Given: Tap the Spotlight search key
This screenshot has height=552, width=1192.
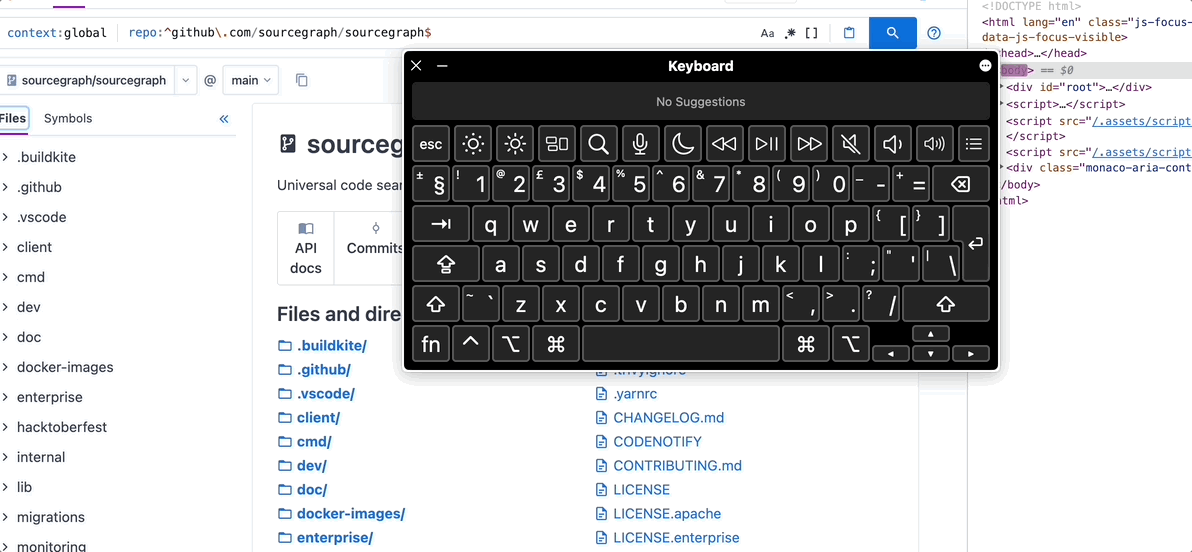Looking at the screenshot, I should (599, 144).
